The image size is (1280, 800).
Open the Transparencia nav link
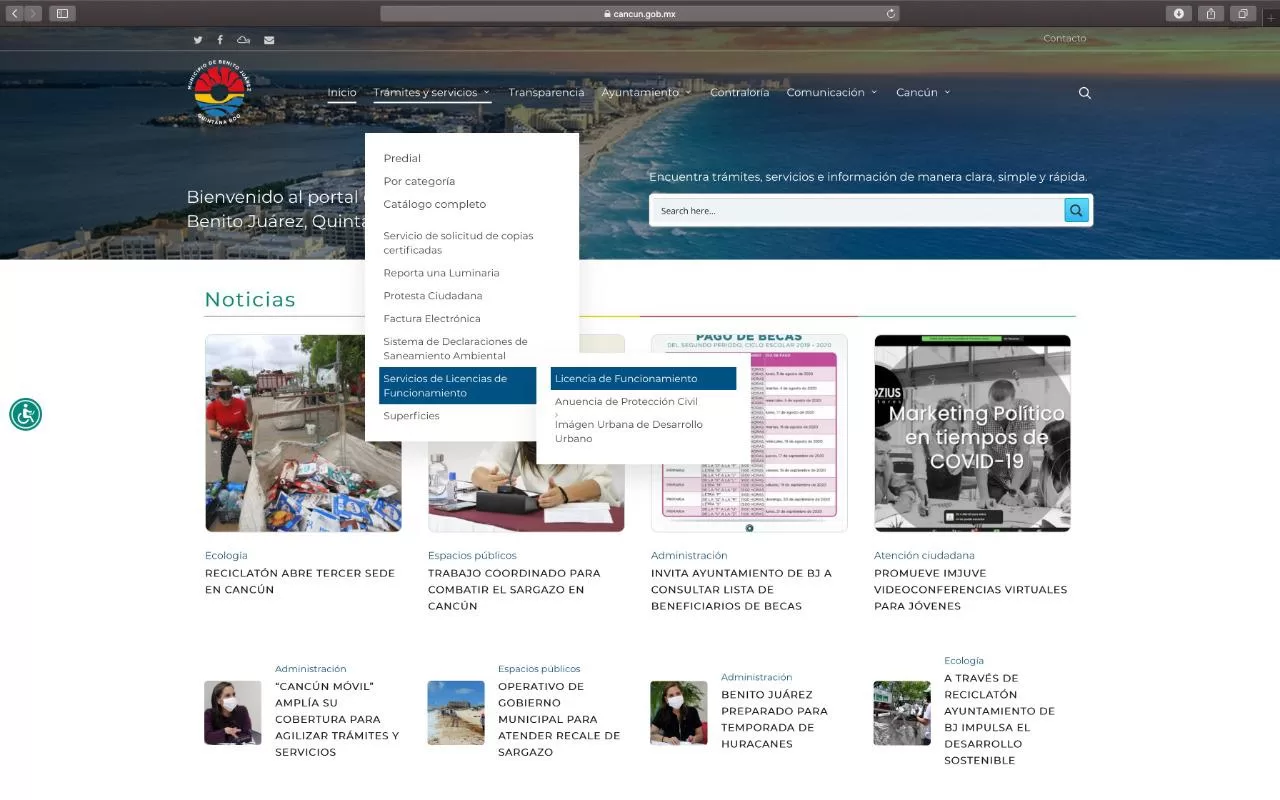(546, 92)
